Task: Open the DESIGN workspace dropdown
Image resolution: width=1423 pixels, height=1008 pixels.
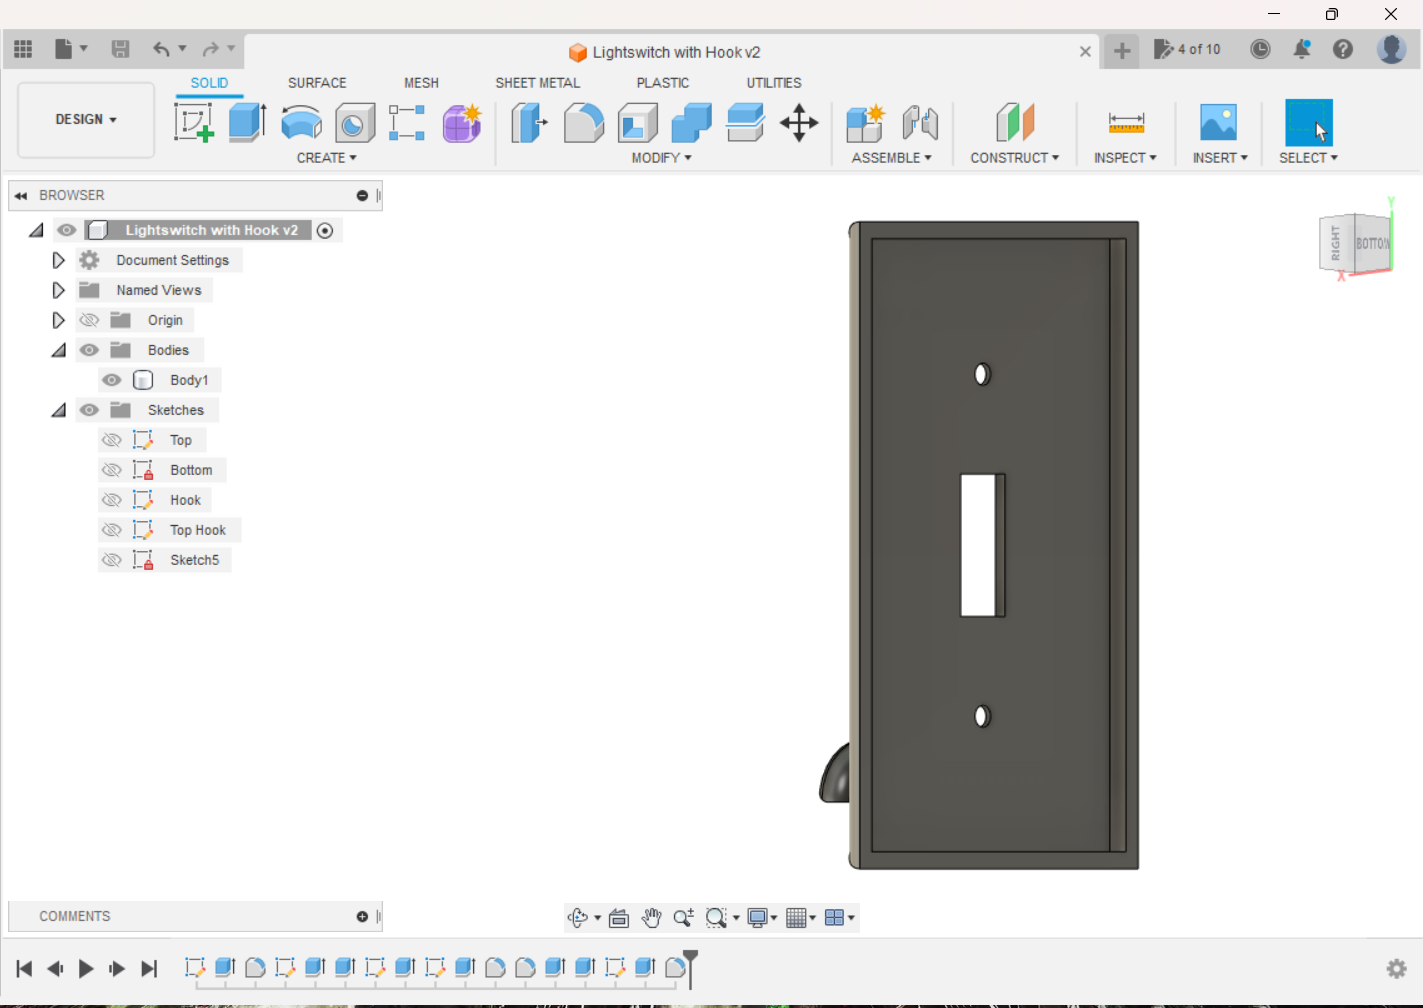Action: [x=86, y=119]
